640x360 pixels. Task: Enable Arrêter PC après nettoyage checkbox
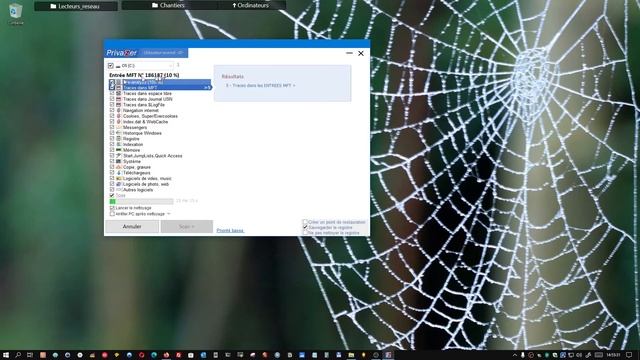(112, 214)
